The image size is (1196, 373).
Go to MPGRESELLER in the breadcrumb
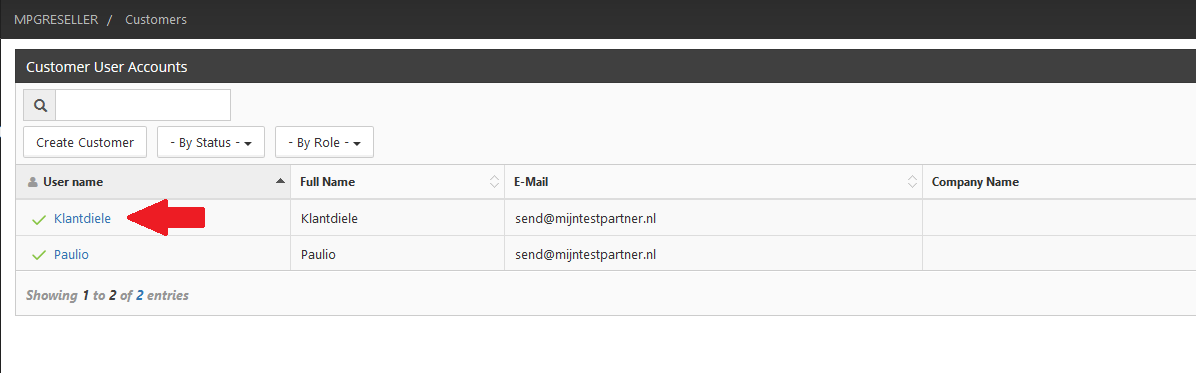pyautogui.click(x=56, y=19)
